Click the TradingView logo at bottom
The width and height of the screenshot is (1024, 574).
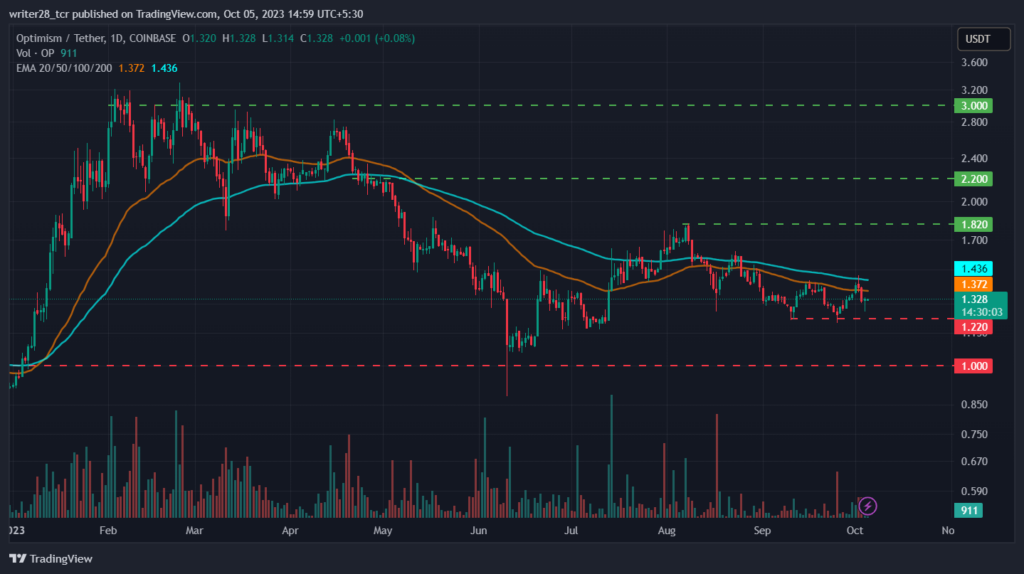click(51, 558)
